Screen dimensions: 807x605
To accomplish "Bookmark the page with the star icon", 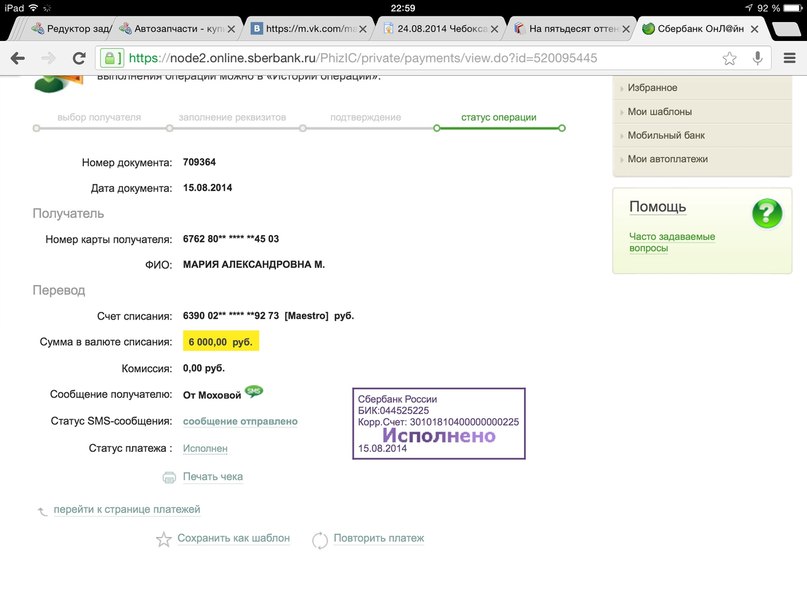I will click(729, 58).
